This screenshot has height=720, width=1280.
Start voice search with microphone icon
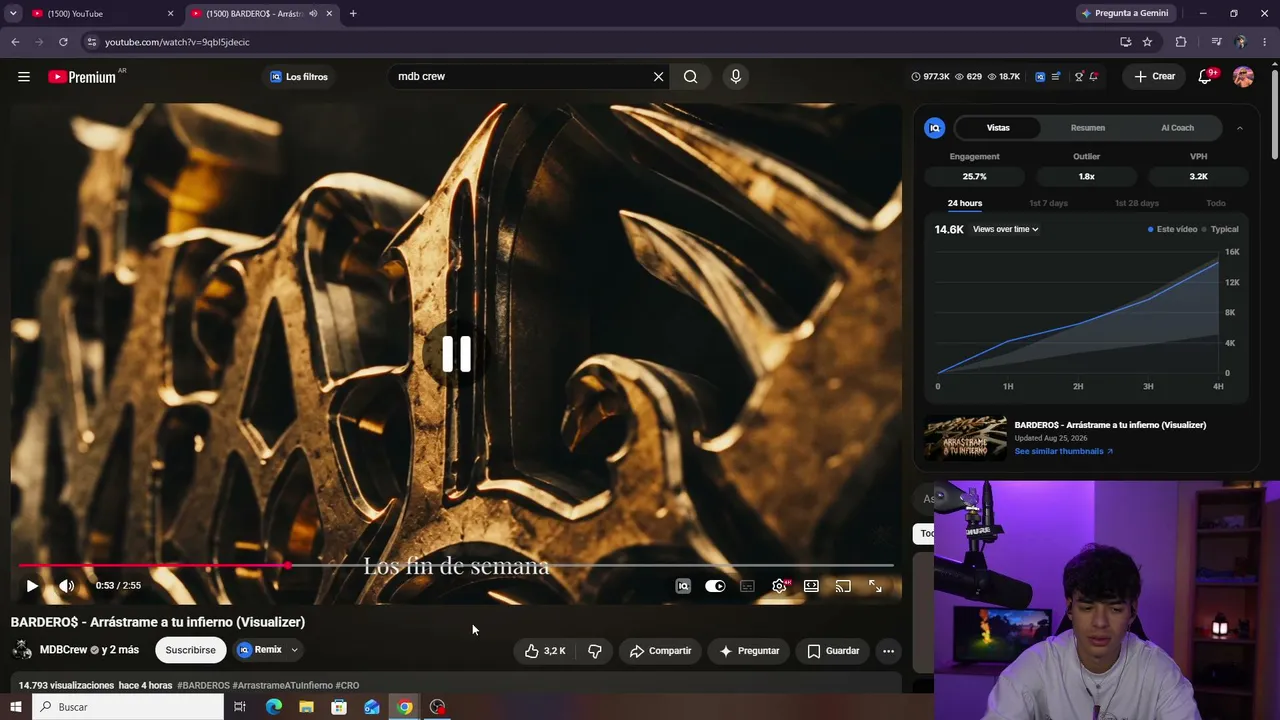point(736,77)
